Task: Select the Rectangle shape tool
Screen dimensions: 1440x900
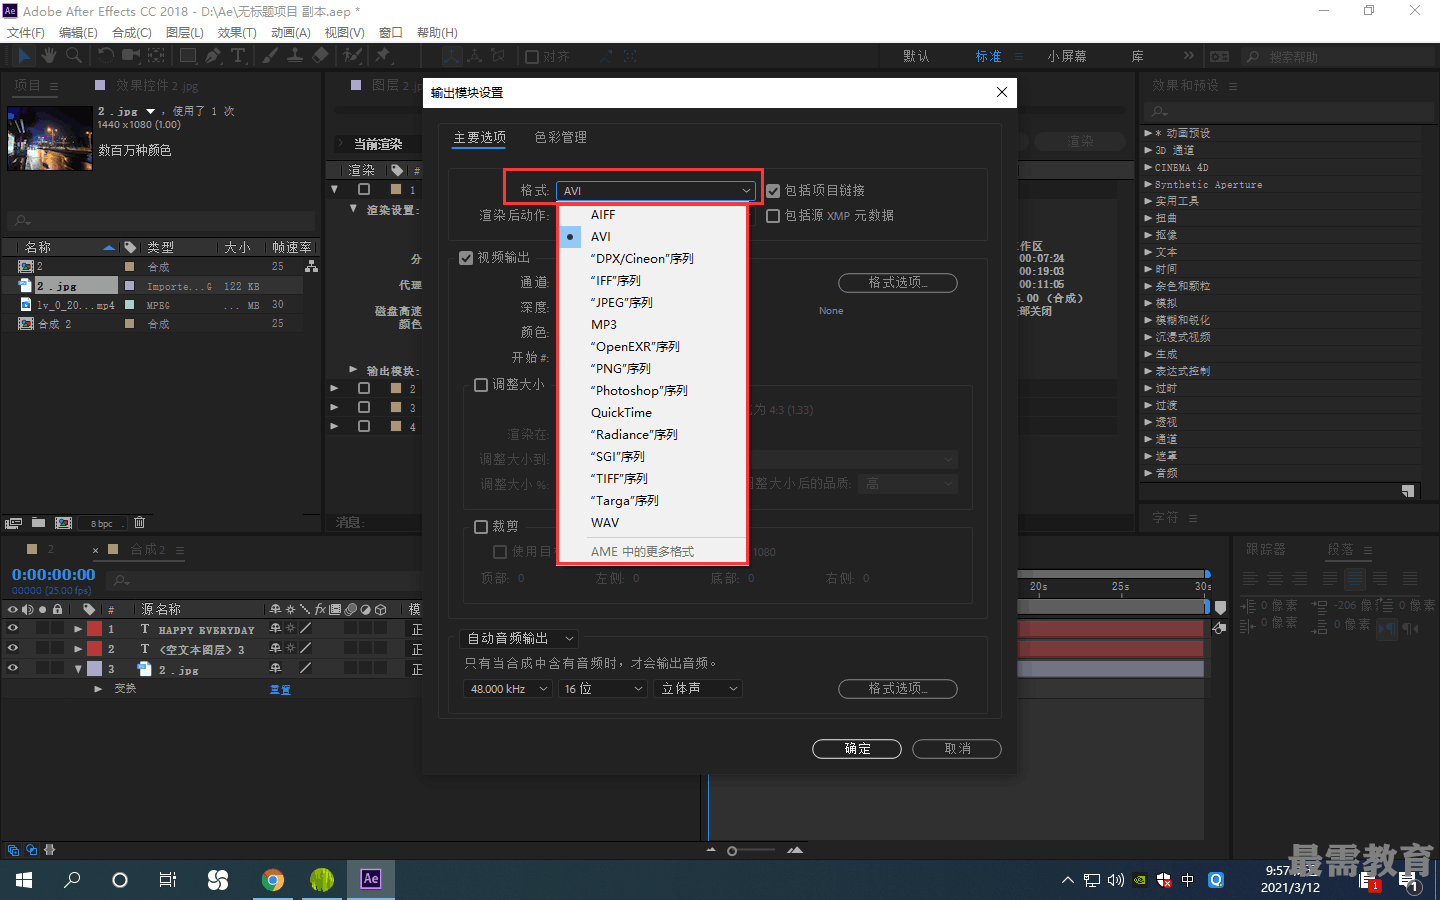Action: (x=188, y=56)
